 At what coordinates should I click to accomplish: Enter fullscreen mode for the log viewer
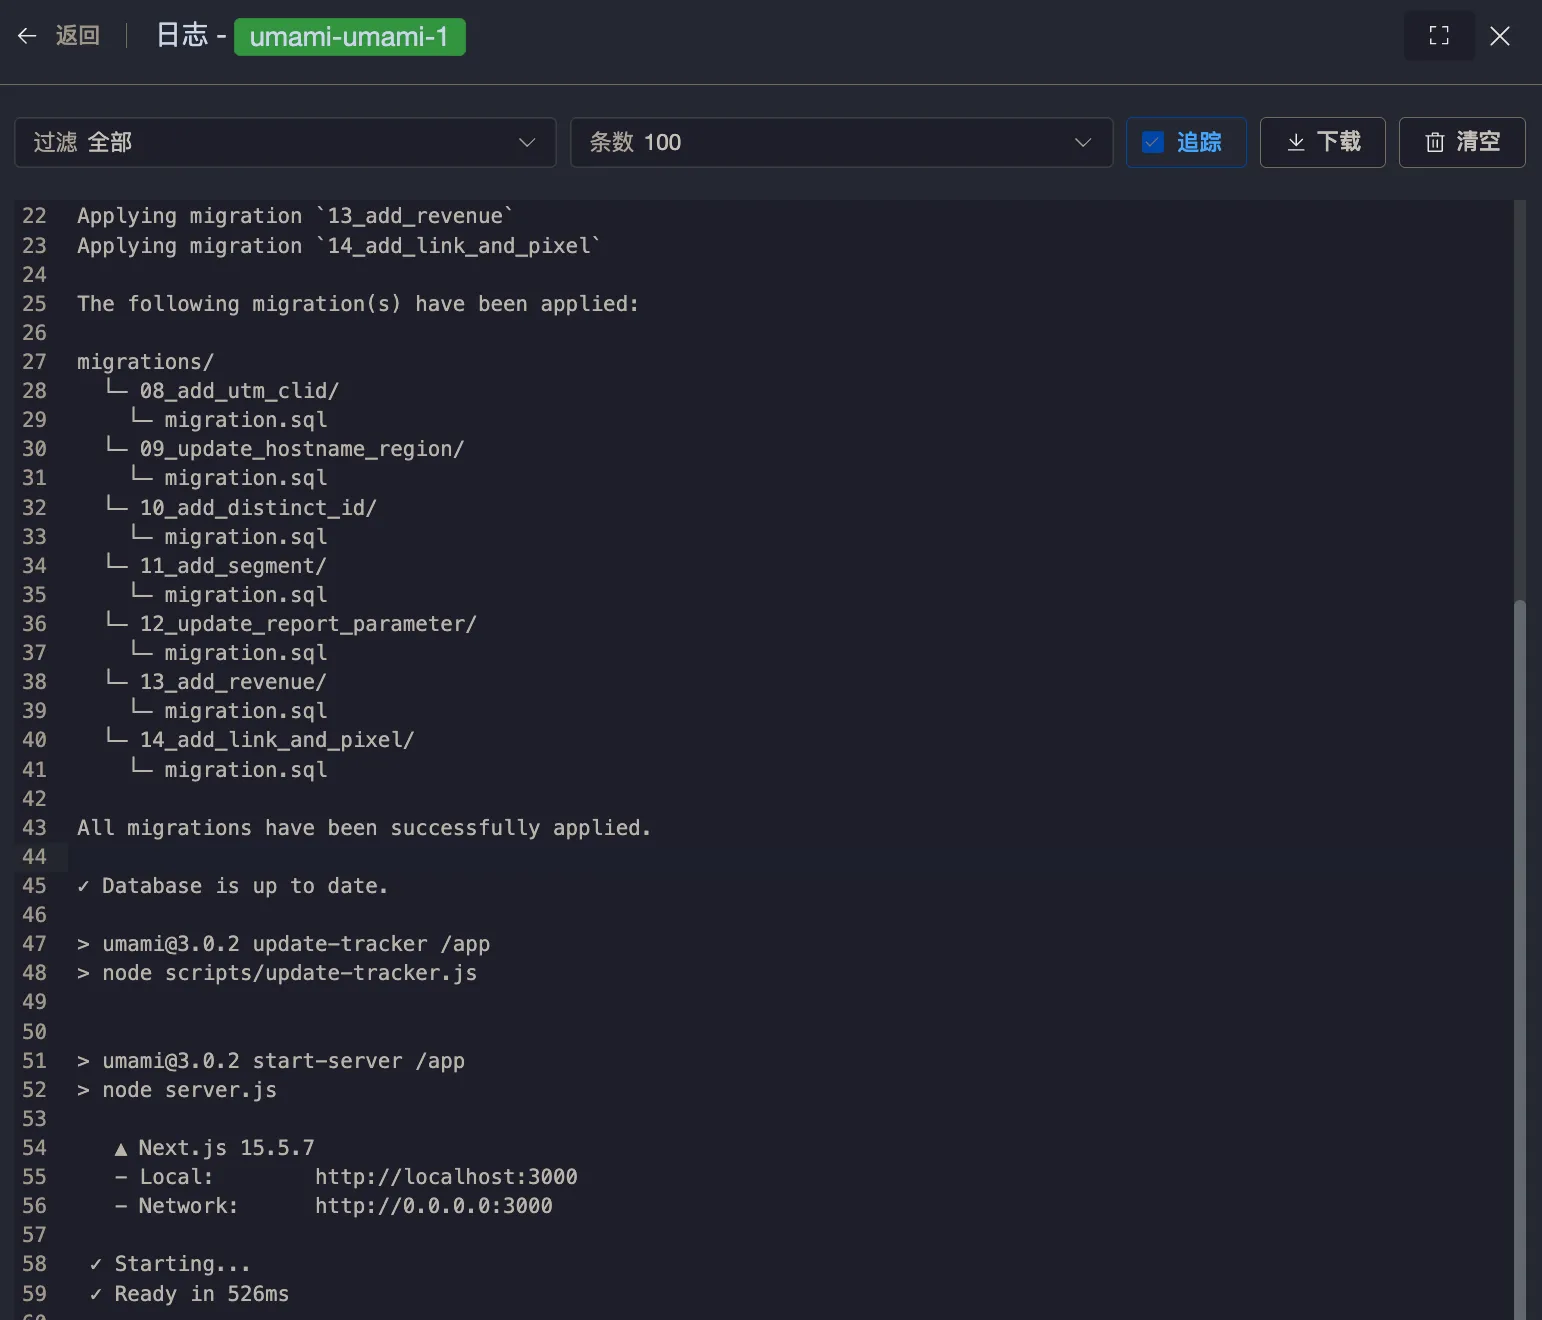click(x=1439, y=36)
